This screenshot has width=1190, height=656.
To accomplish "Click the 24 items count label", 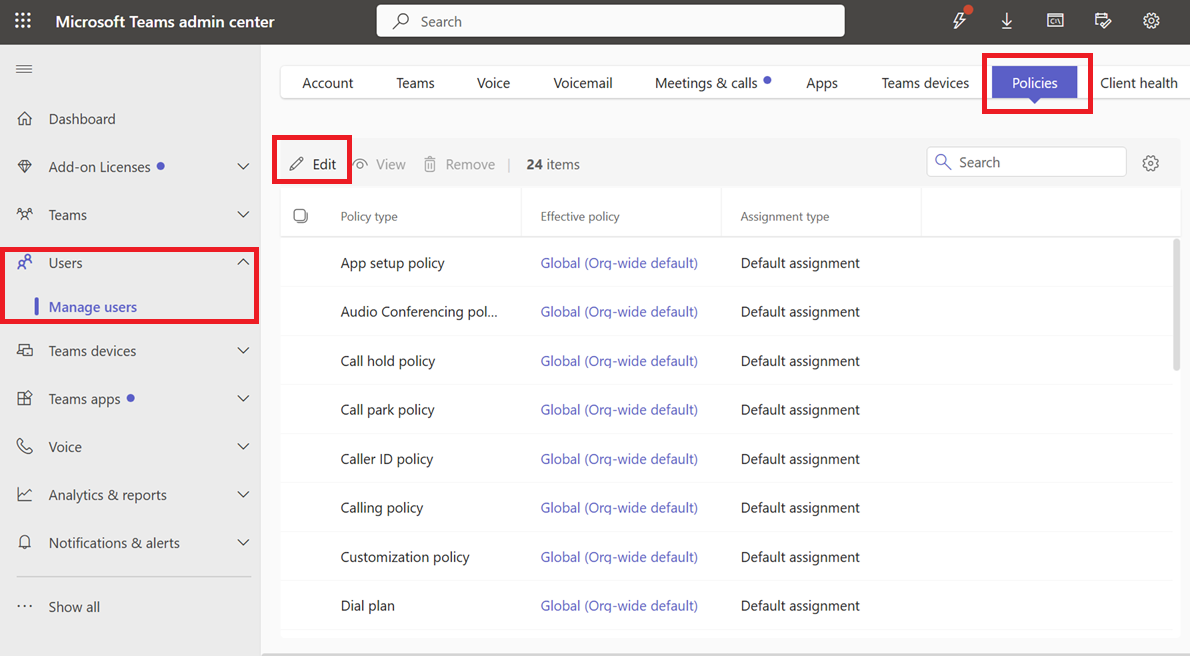I will [x=552, y=164].
